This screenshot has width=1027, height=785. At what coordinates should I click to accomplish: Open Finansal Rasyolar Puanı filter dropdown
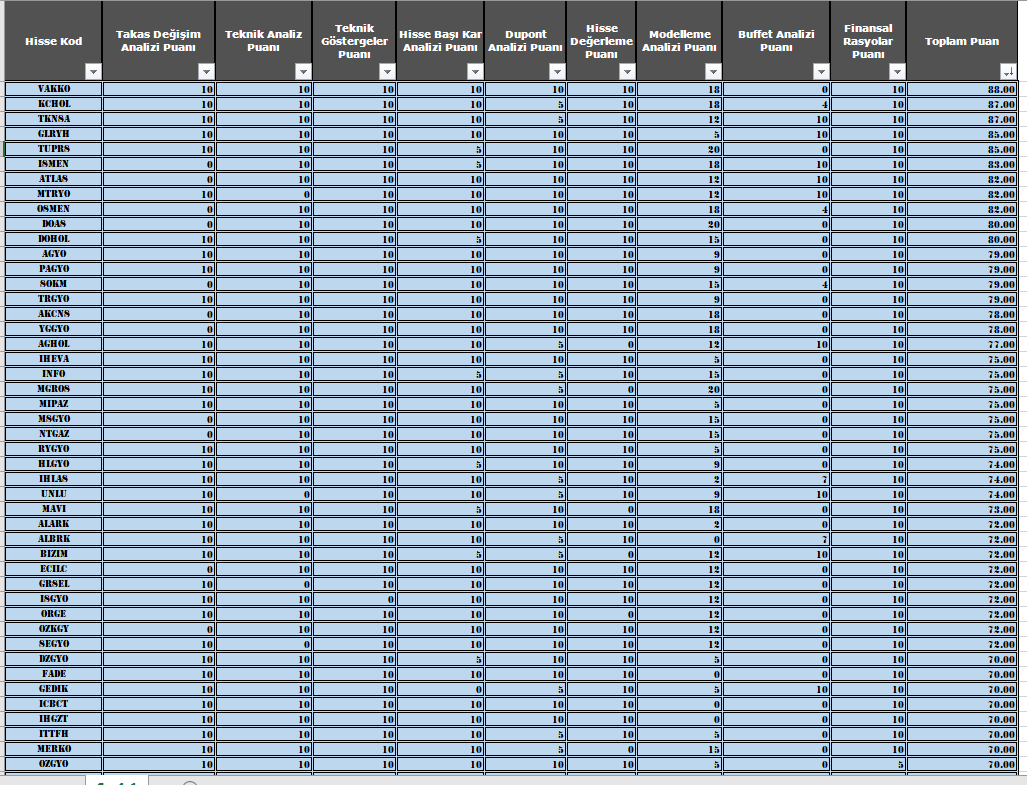(898, 71)
